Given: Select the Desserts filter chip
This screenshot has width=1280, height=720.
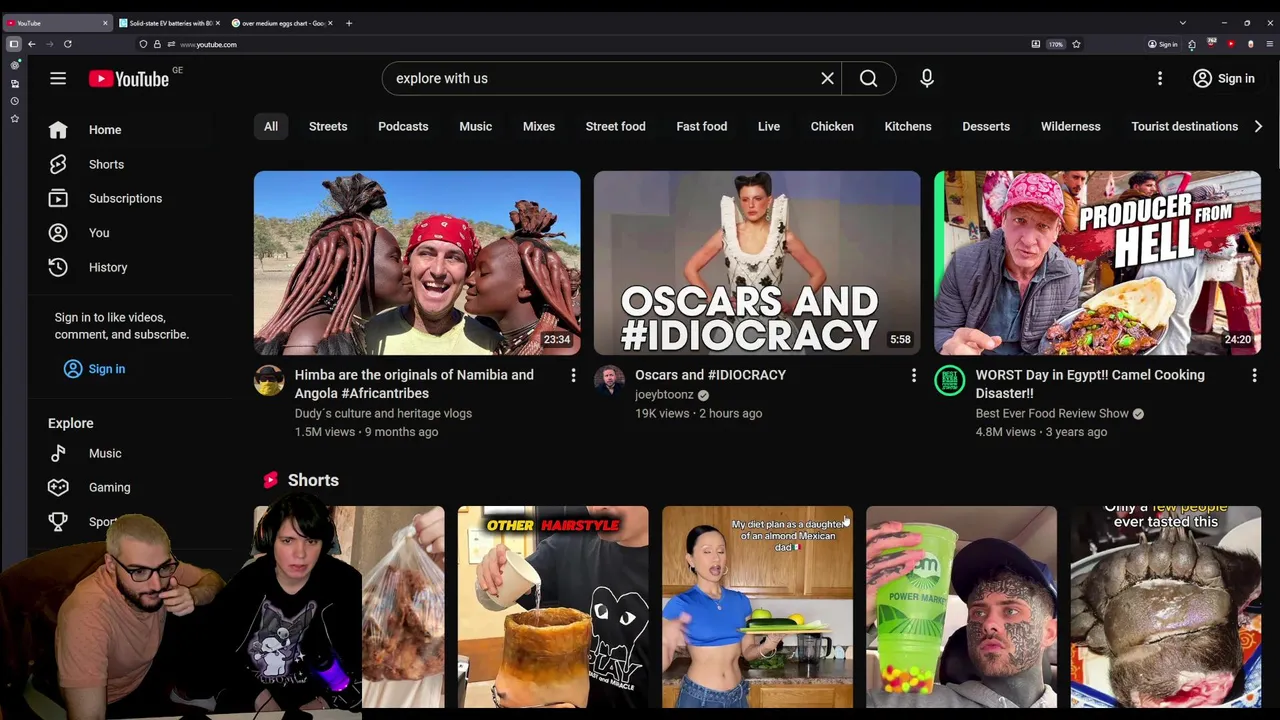Looking at the screenshot, I should (986, 126).
